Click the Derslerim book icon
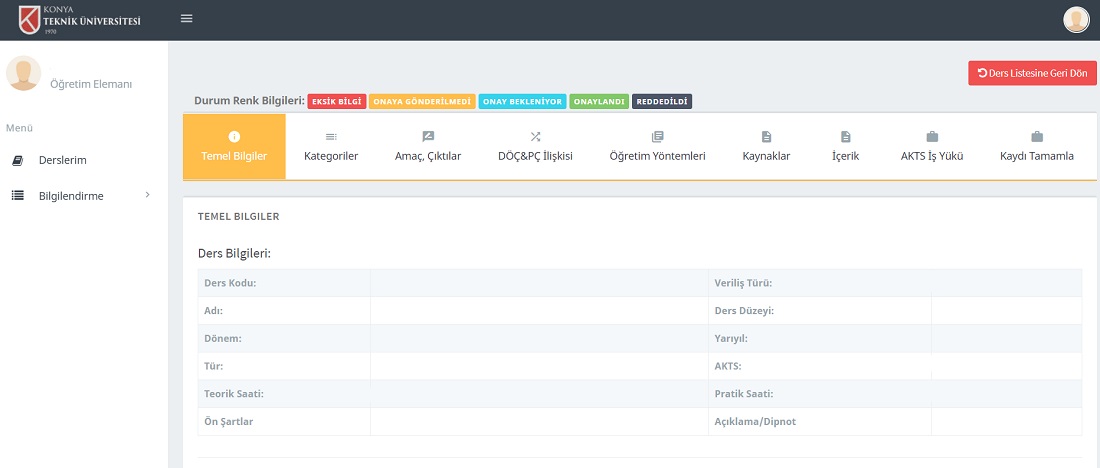 tap(17, 160)
